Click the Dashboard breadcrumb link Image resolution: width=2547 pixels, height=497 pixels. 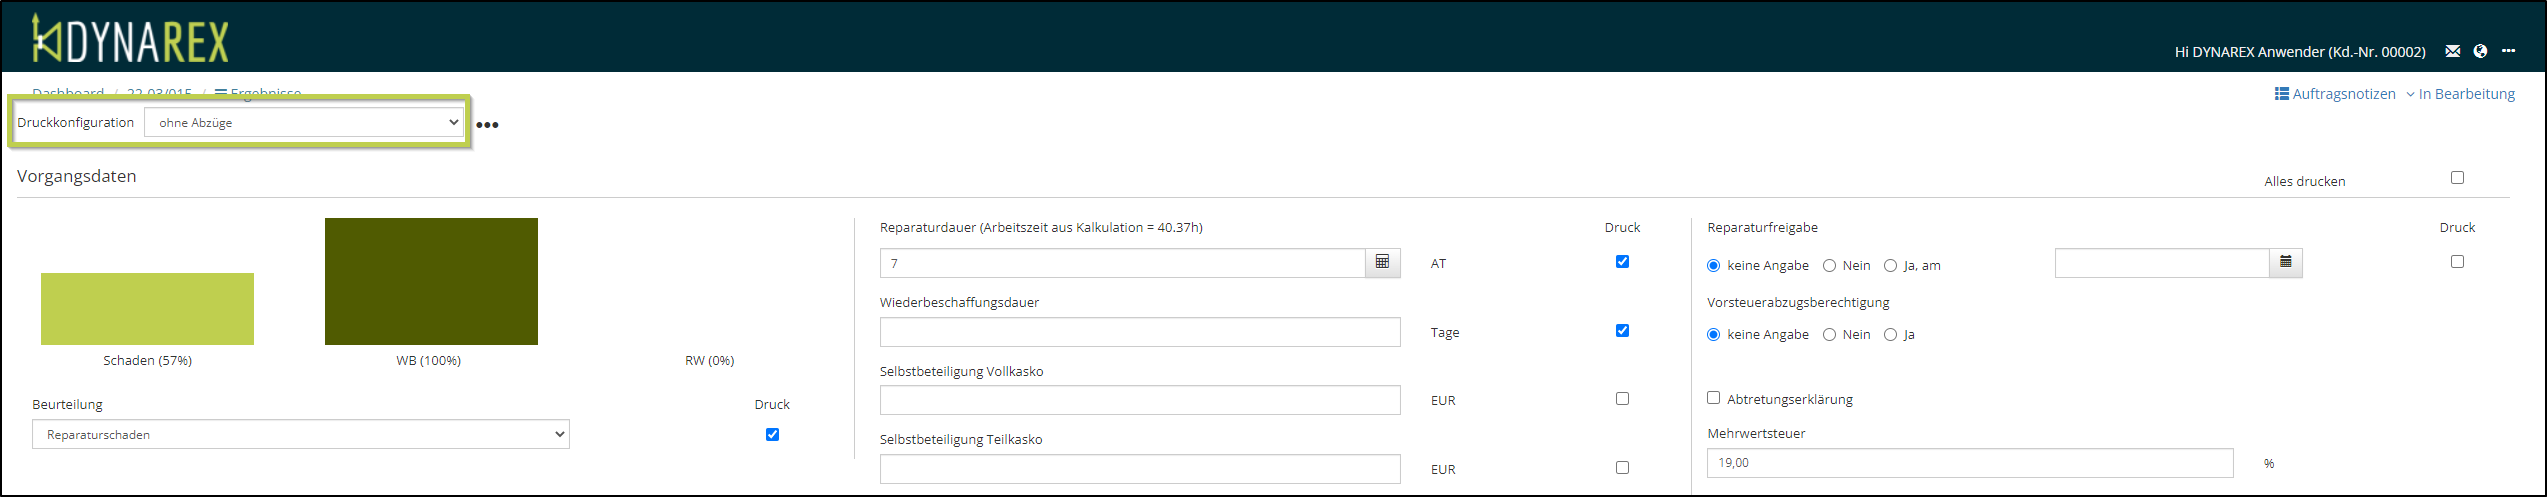68,92
